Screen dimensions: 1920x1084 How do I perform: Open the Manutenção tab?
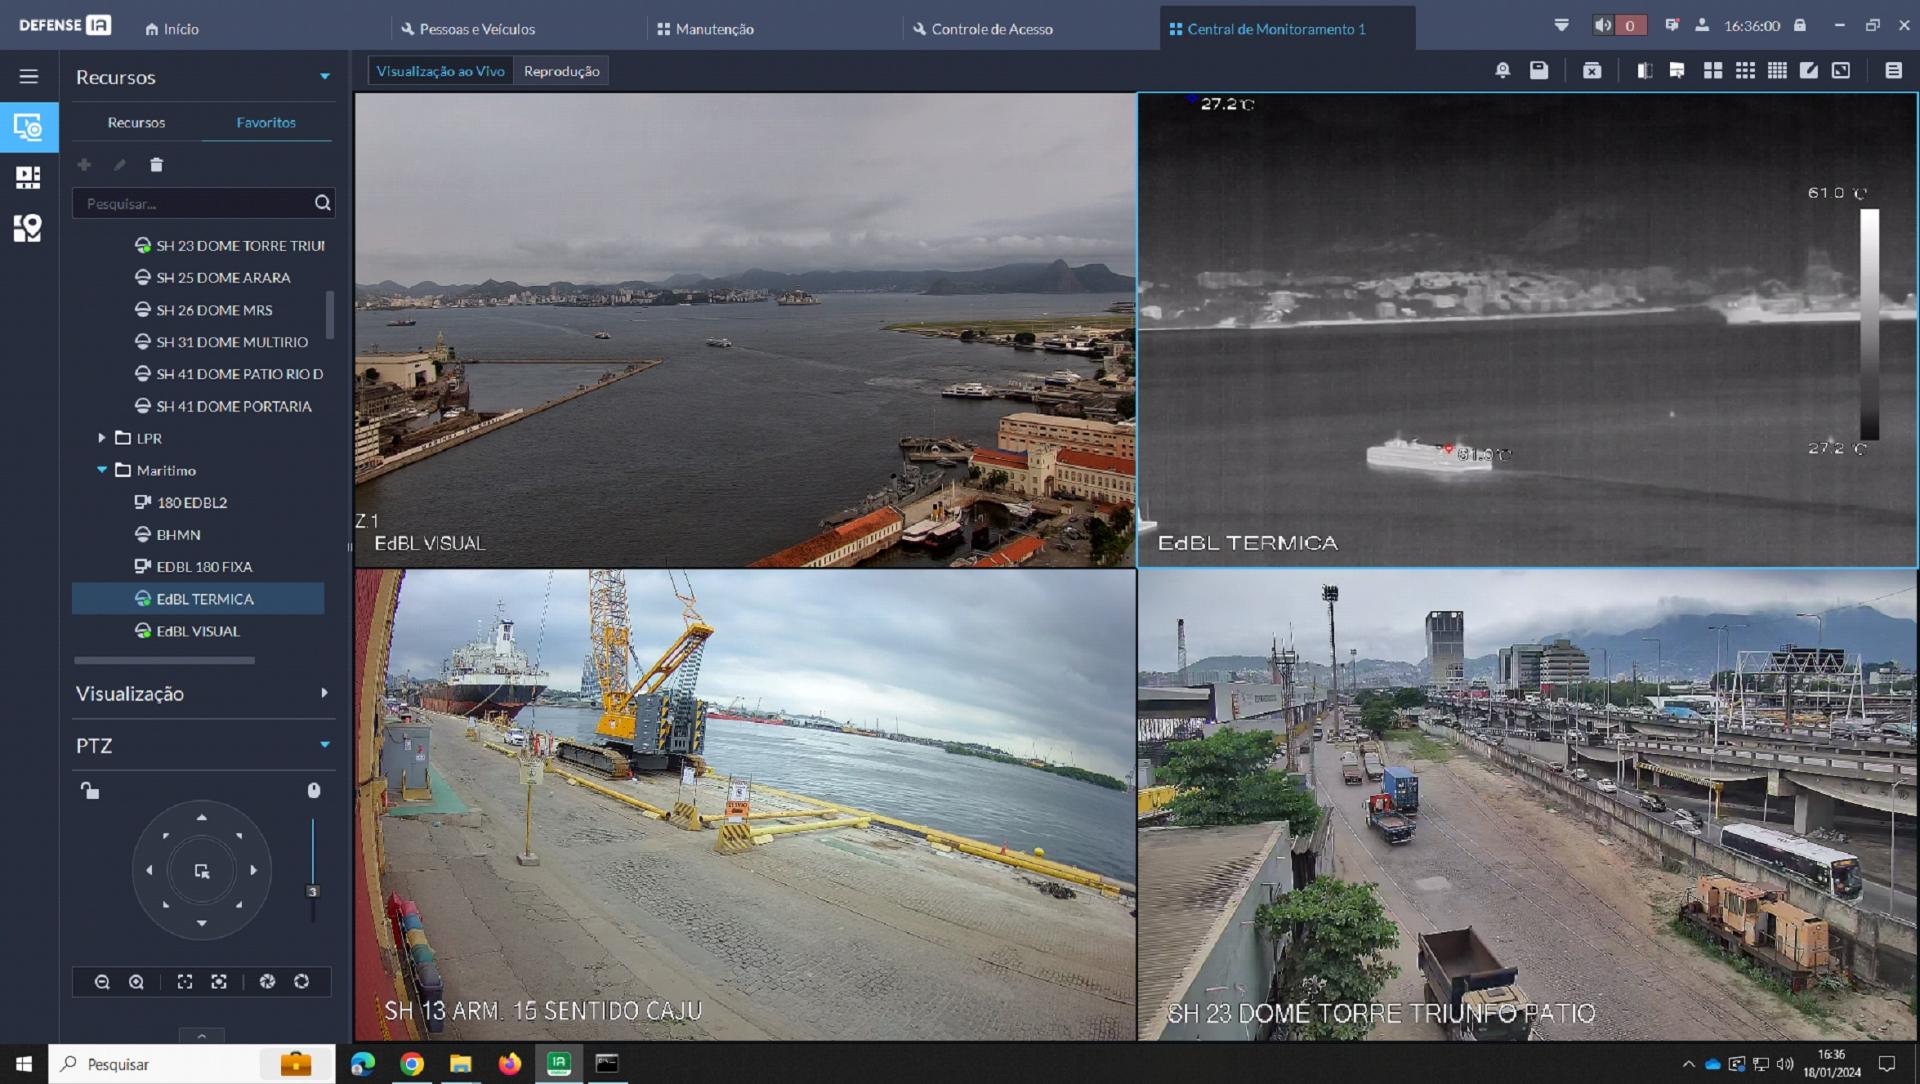click(705, 29)
